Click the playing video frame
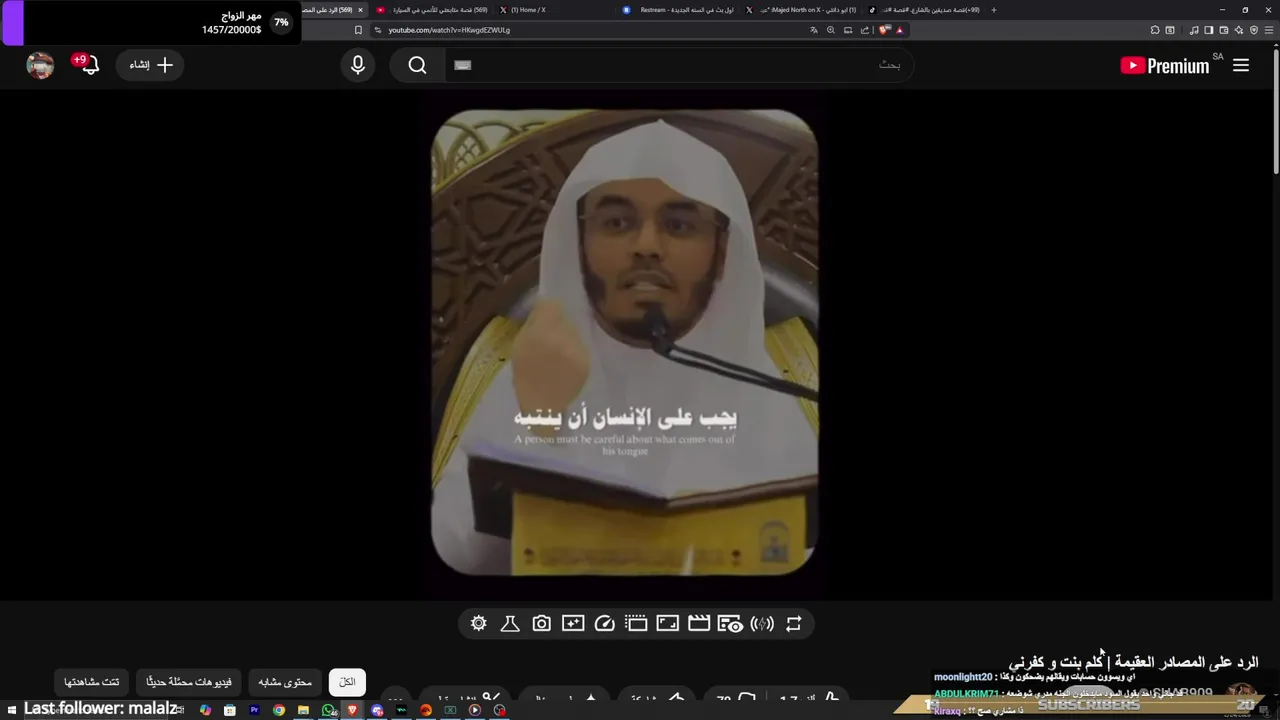The image size is (1280, 720). point(625,342)
